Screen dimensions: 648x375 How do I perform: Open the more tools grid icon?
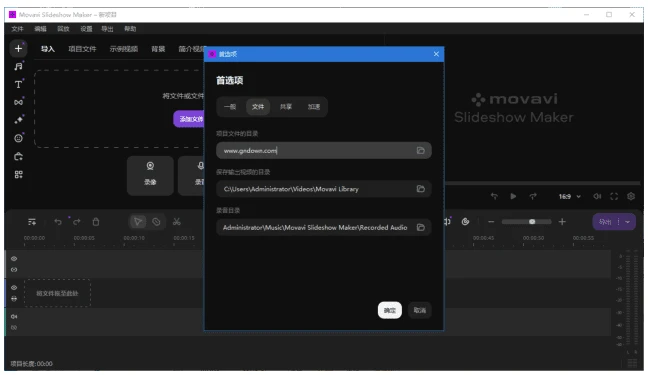coord(18,174)
